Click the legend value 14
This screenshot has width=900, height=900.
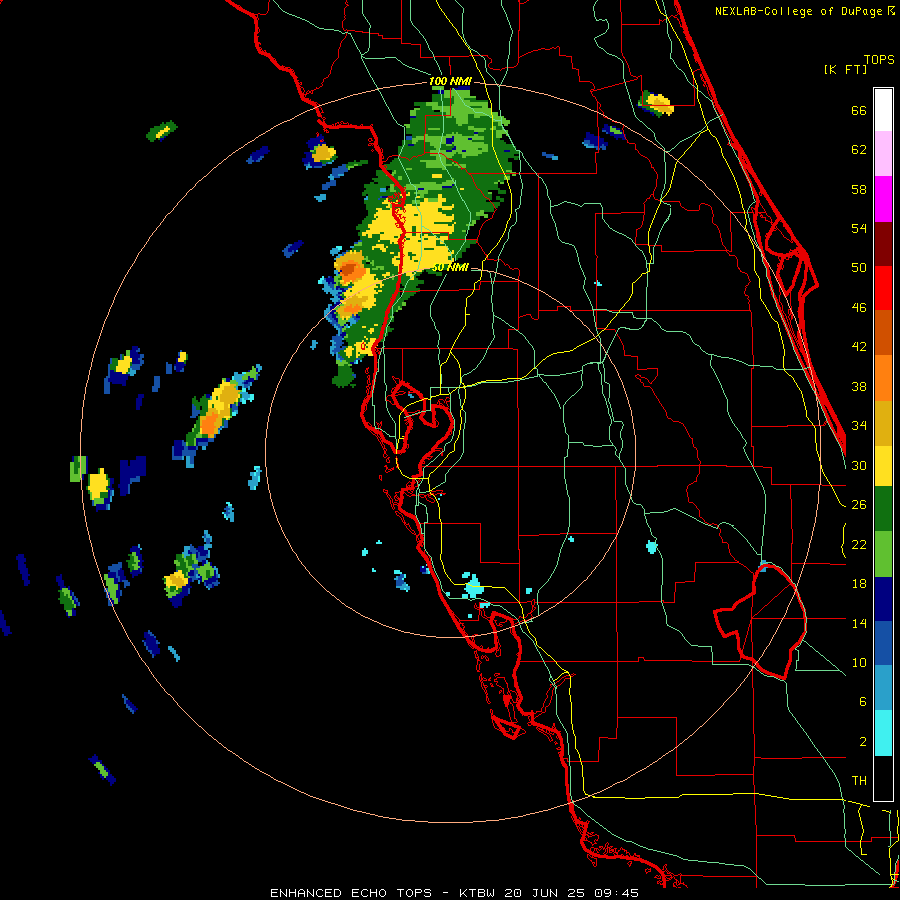tap(859, 623)
